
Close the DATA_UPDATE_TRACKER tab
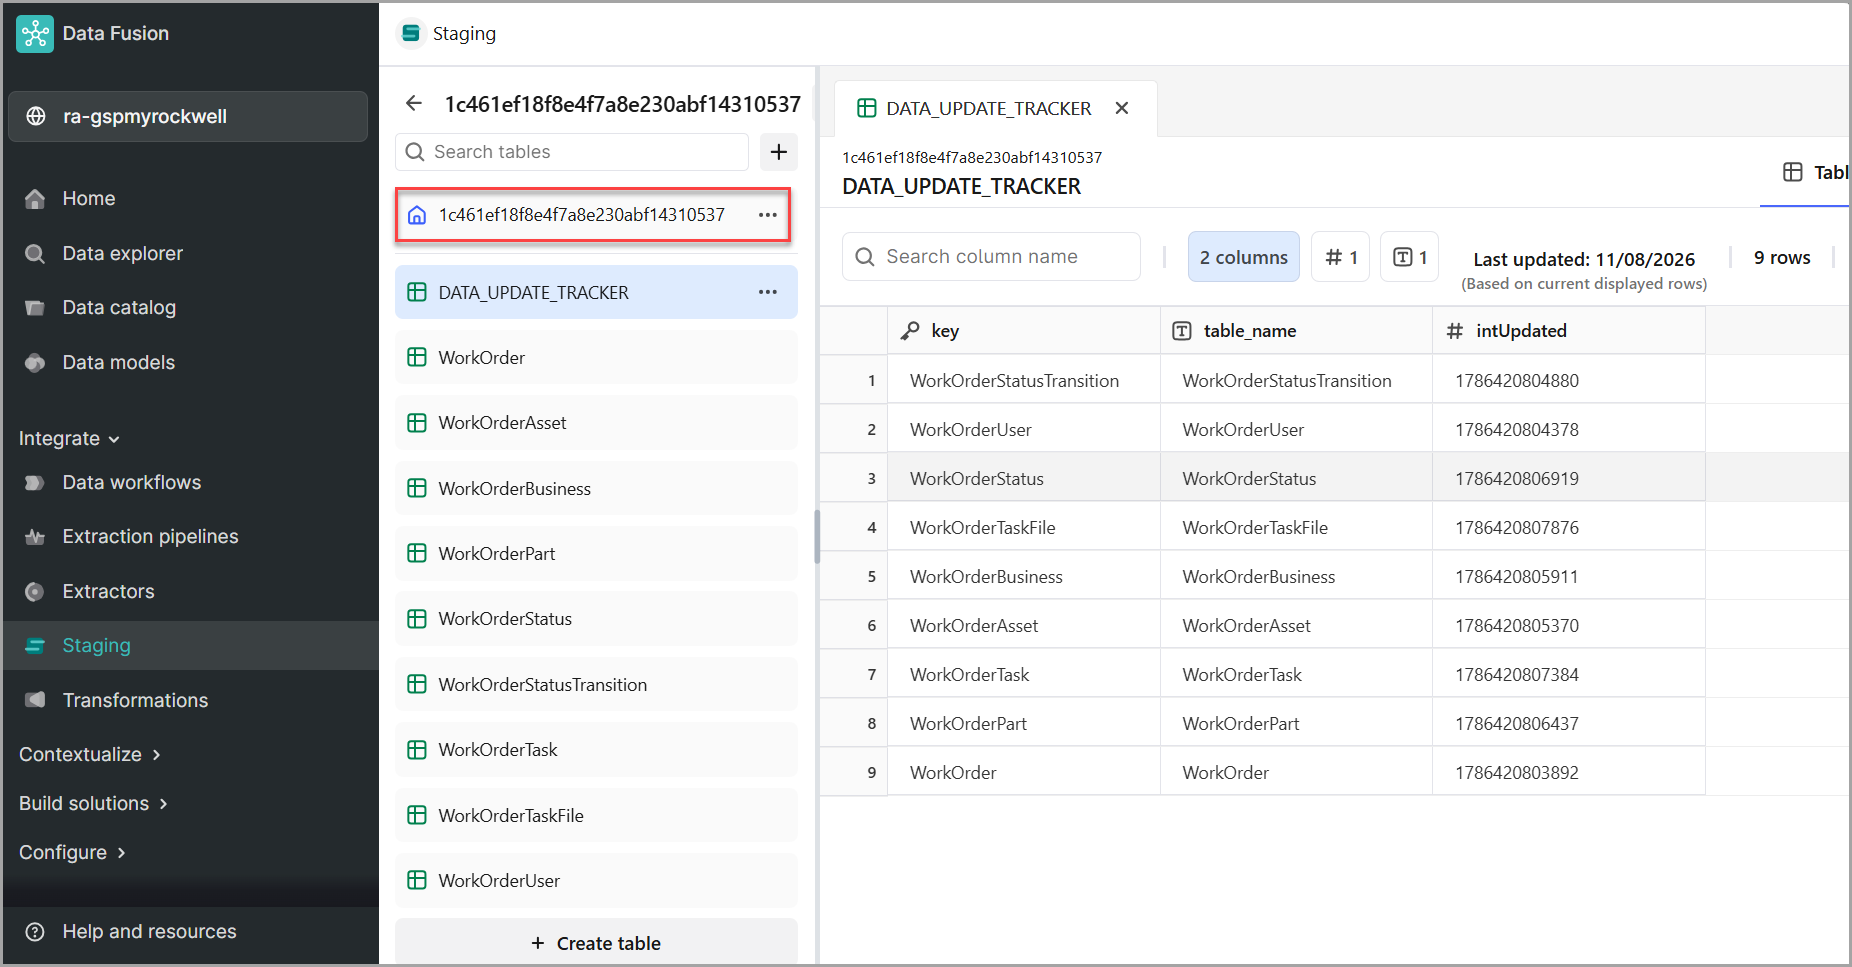coord(1122,108)
